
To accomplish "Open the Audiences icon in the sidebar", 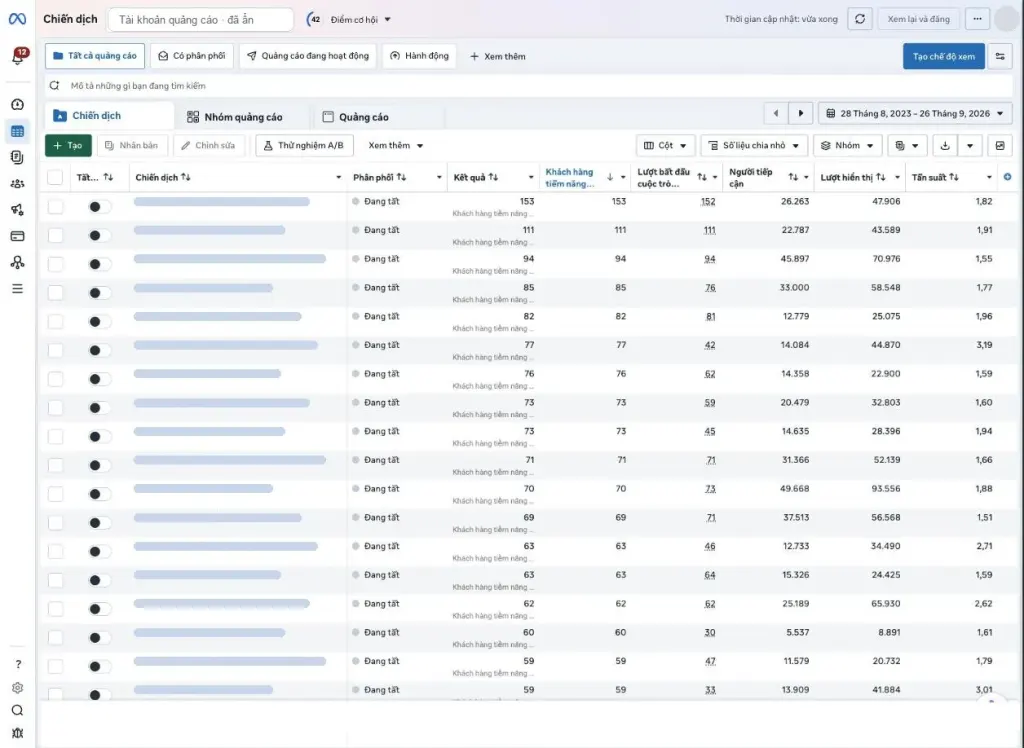I will click(18, 184).
